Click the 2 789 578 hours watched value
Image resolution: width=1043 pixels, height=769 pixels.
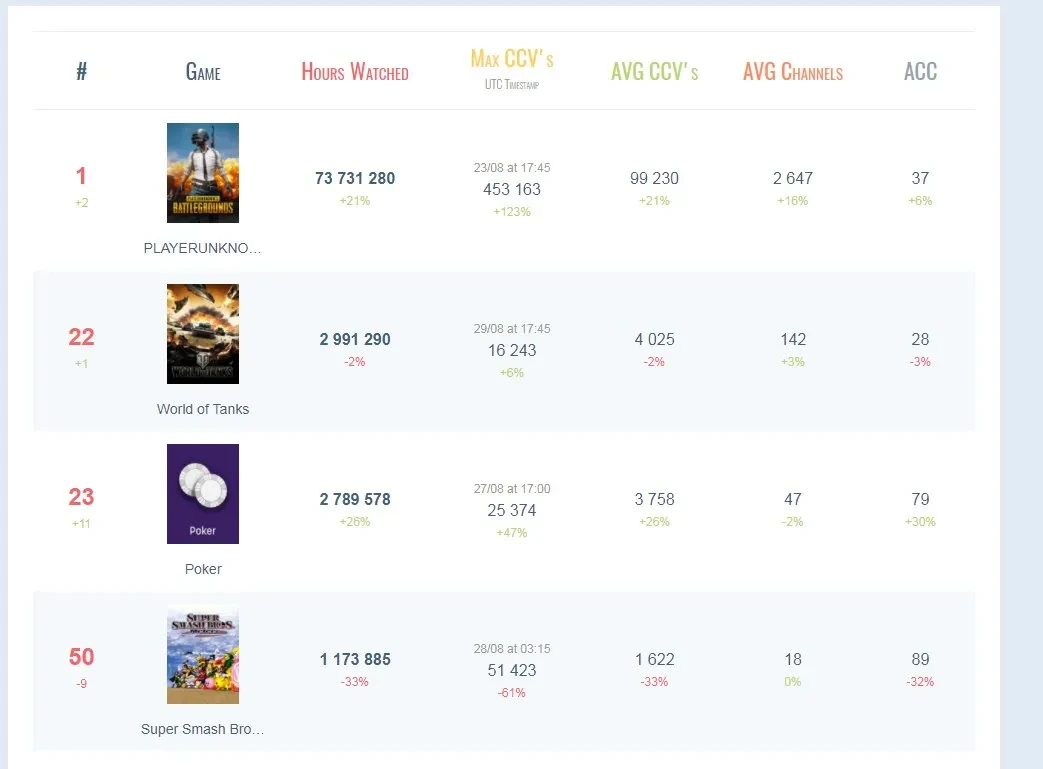[x=355, y=499]
